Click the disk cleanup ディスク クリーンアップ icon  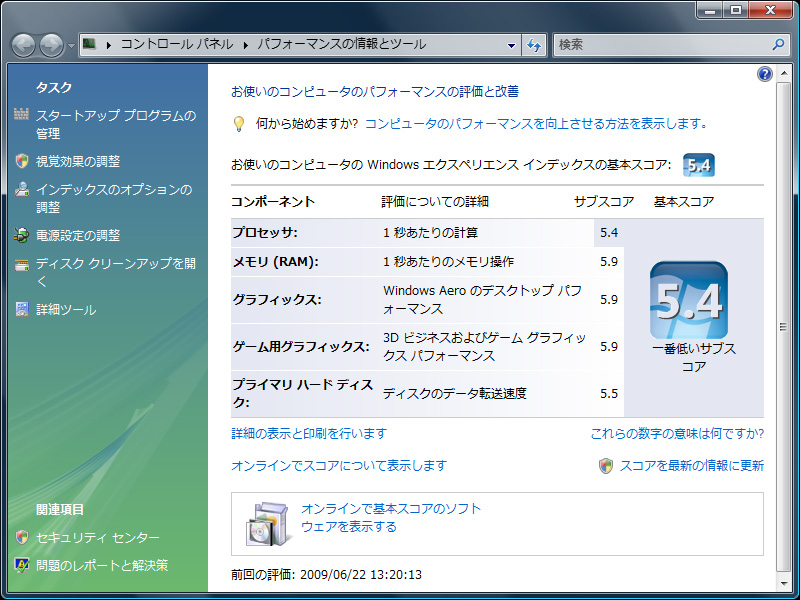22,265
